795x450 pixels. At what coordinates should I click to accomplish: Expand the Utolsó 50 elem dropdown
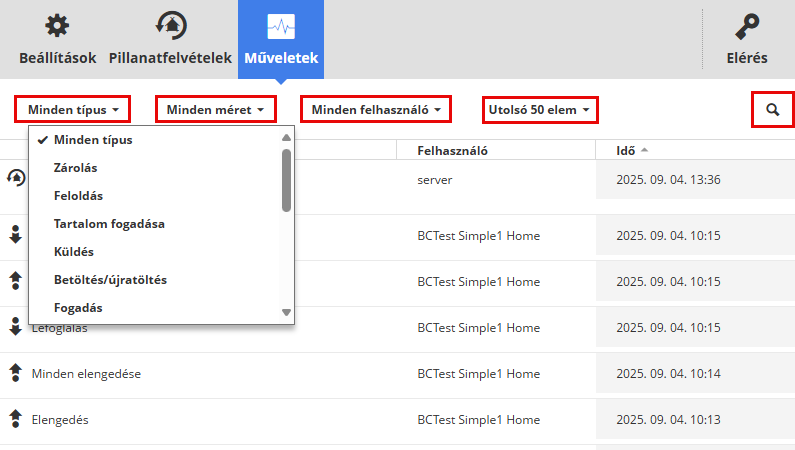pyautogui.click(x=539, y=109)
